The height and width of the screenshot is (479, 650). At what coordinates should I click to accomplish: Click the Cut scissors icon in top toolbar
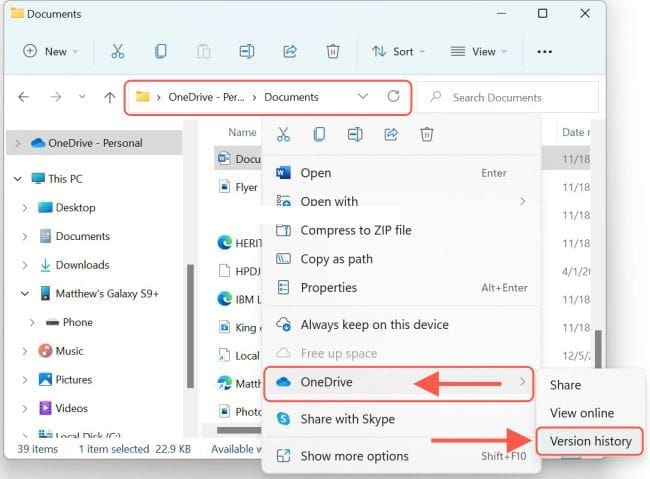pyautogui.click(x=117, y=51)
